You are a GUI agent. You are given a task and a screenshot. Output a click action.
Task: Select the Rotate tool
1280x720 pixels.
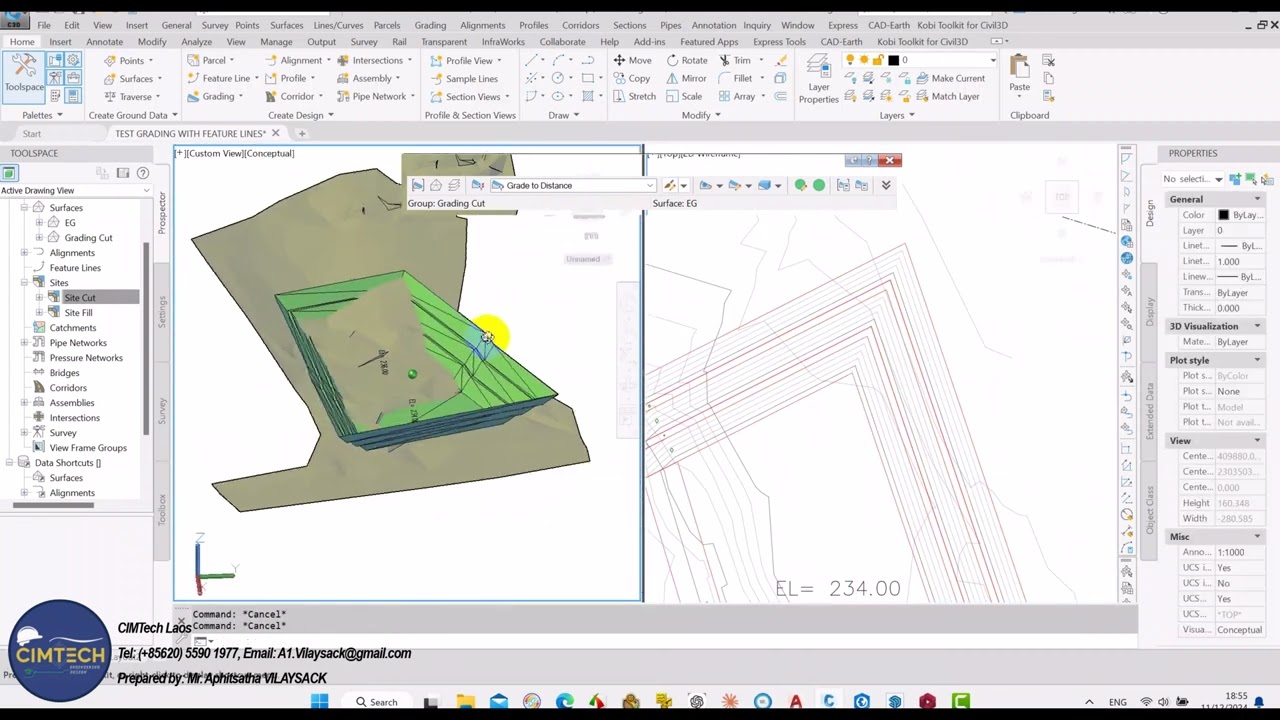click(686, 60)
